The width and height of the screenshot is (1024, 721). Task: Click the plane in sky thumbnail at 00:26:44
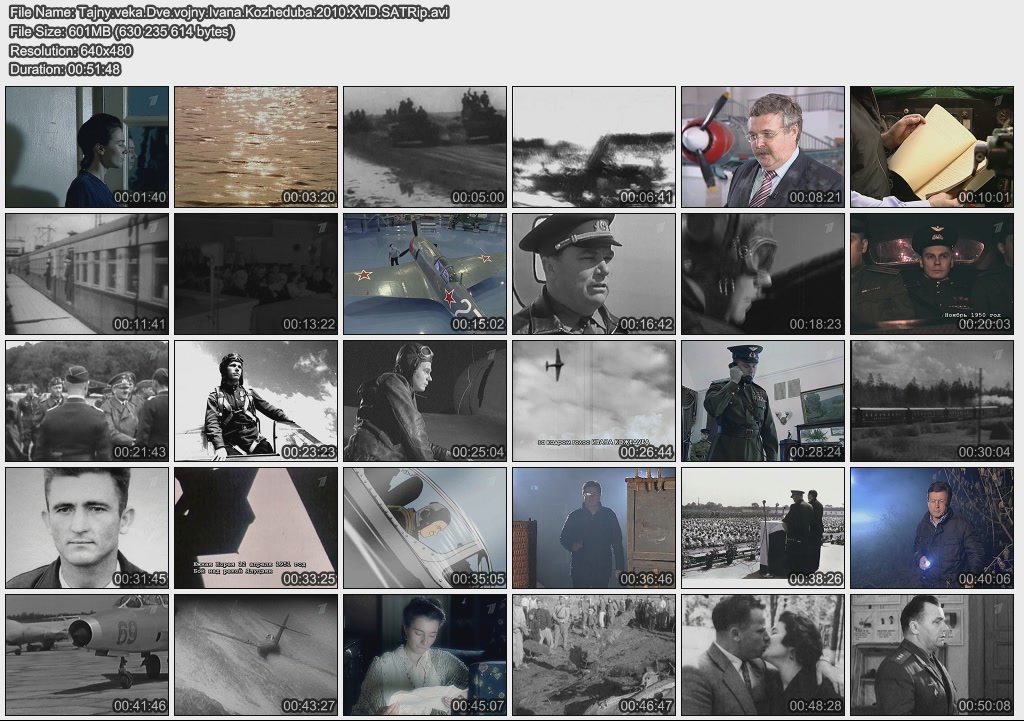594,401
